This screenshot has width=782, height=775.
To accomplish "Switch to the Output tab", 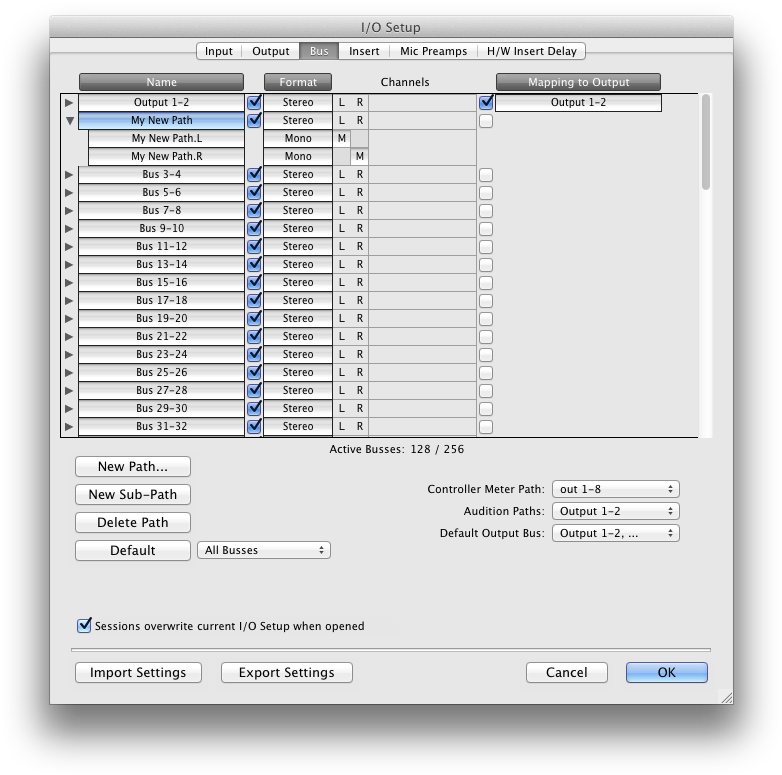I will [270, 51].
